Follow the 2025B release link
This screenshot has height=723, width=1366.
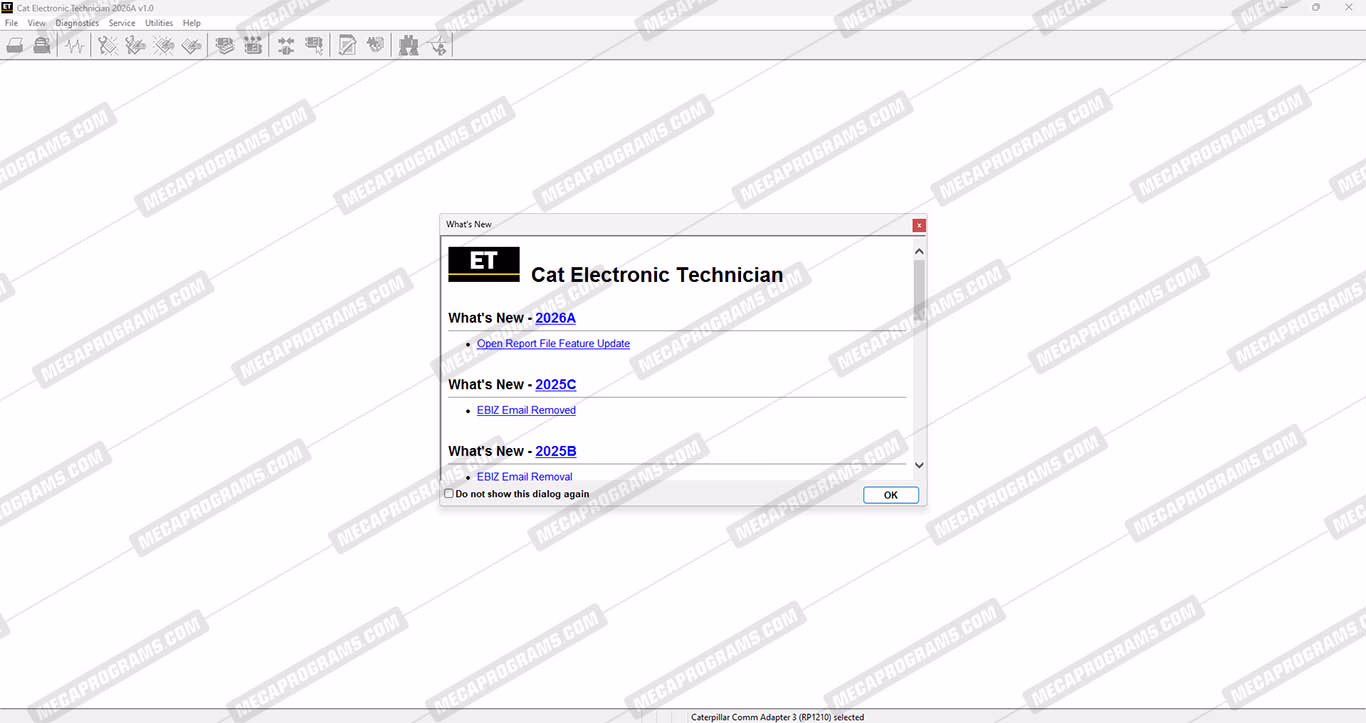click(x=556, y=451)
